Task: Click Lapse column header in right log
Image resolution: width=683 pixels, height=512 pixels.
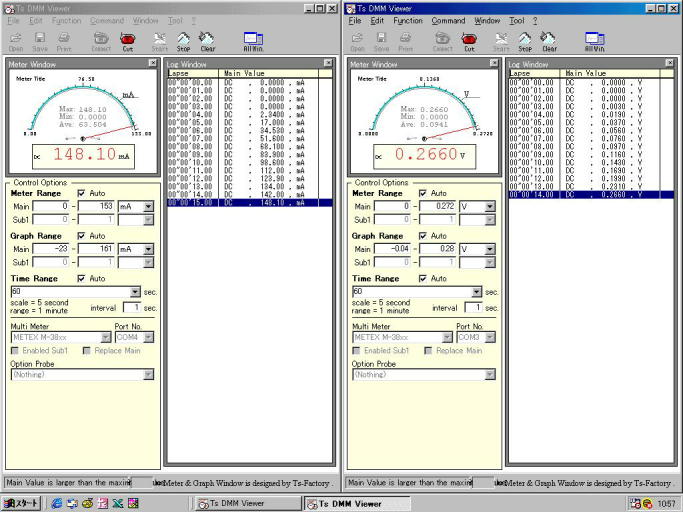Action: tap(536, 73)
